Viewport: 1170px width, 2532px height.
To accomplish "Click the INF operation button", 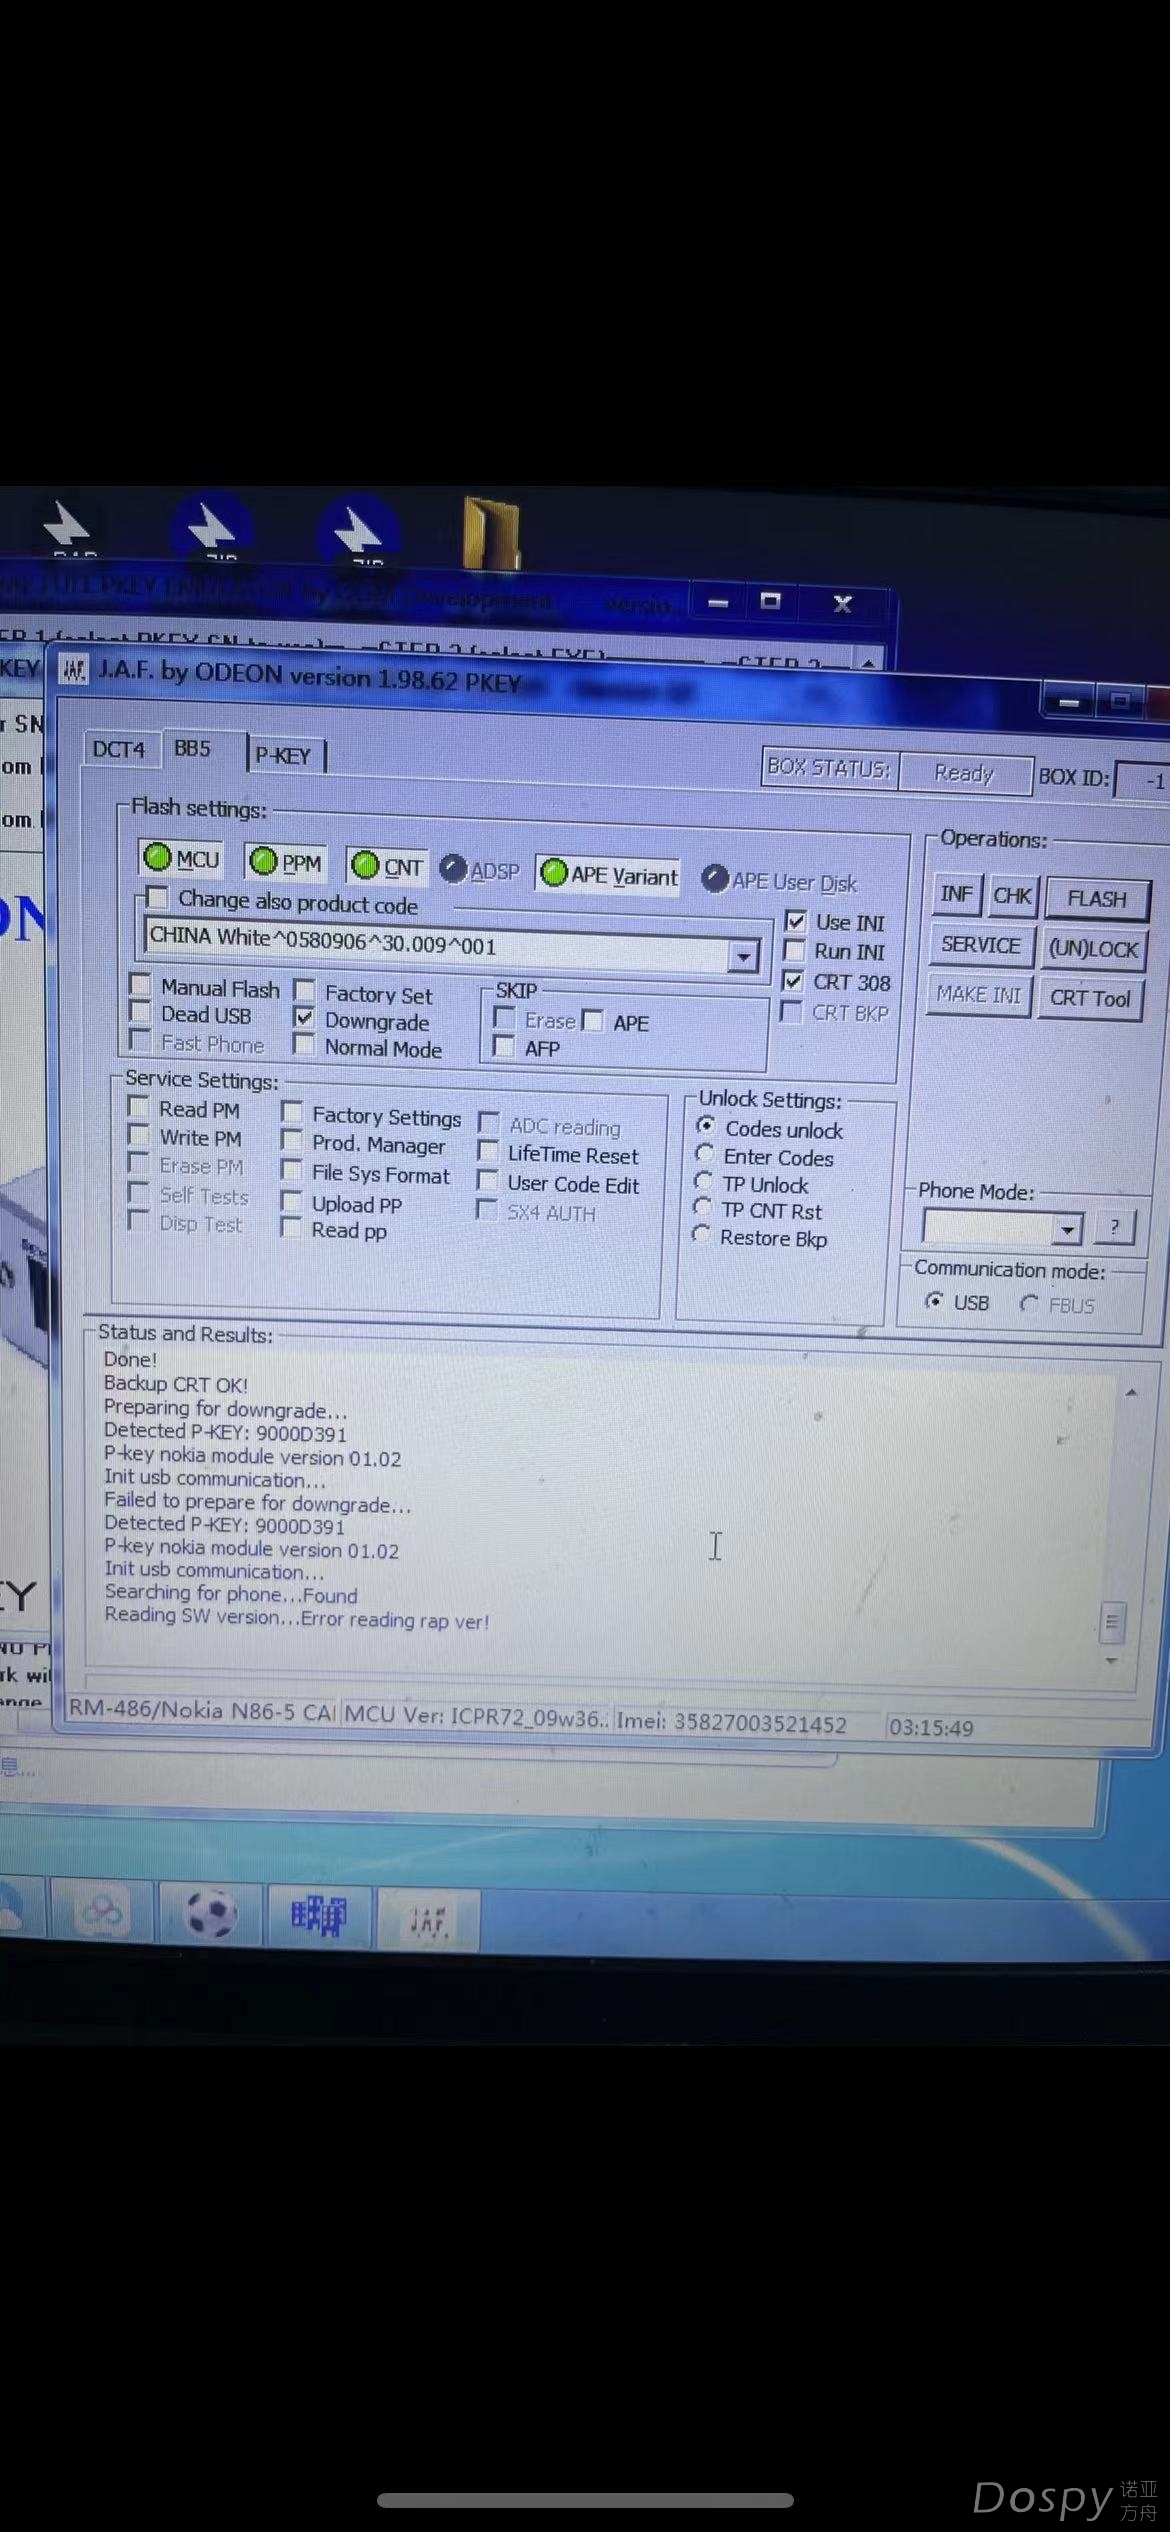I will click(x=956, y=894).
